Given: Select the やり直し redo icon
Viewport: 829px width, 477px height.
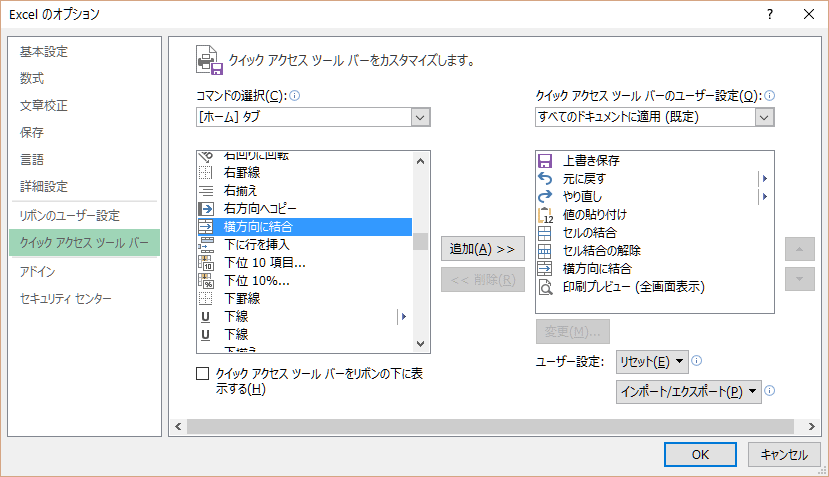Looking at the screenshot, I should [x=545, y=196].
